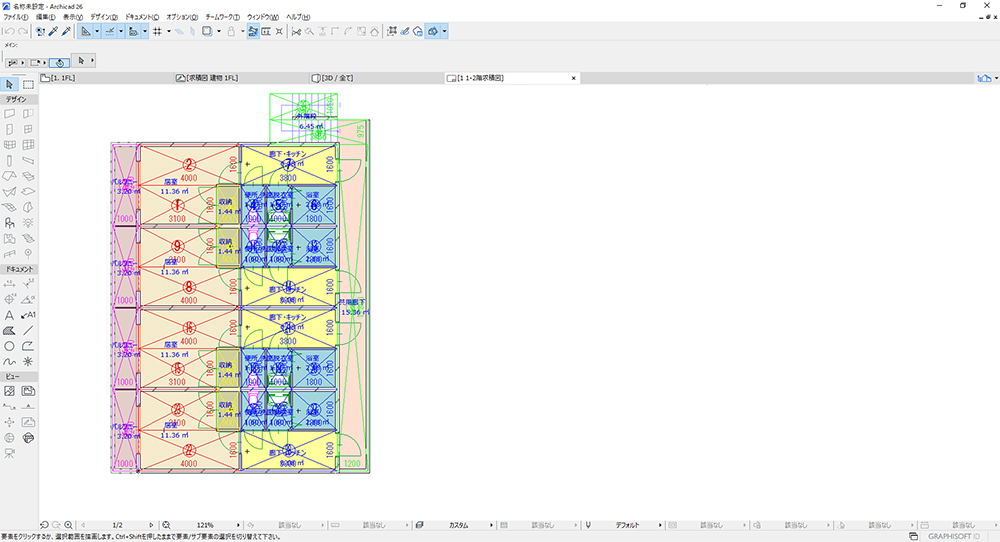Viewport: 1000px width, 542px height.
Task: Open the チームワーク menu
Action: click(x=223, y=17)
